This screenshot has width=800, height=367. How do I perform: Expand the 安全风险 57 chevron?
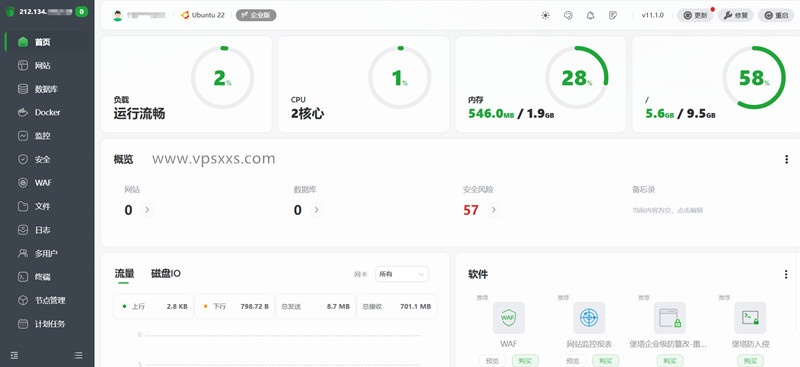coord(493,210)
